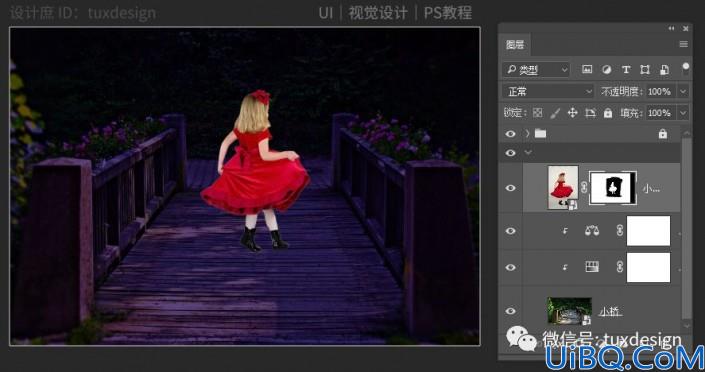The height and width of the screenshot is (372, 705).
Task: Collapse the expanded second layer group
Action: click(x=528, y=153)
